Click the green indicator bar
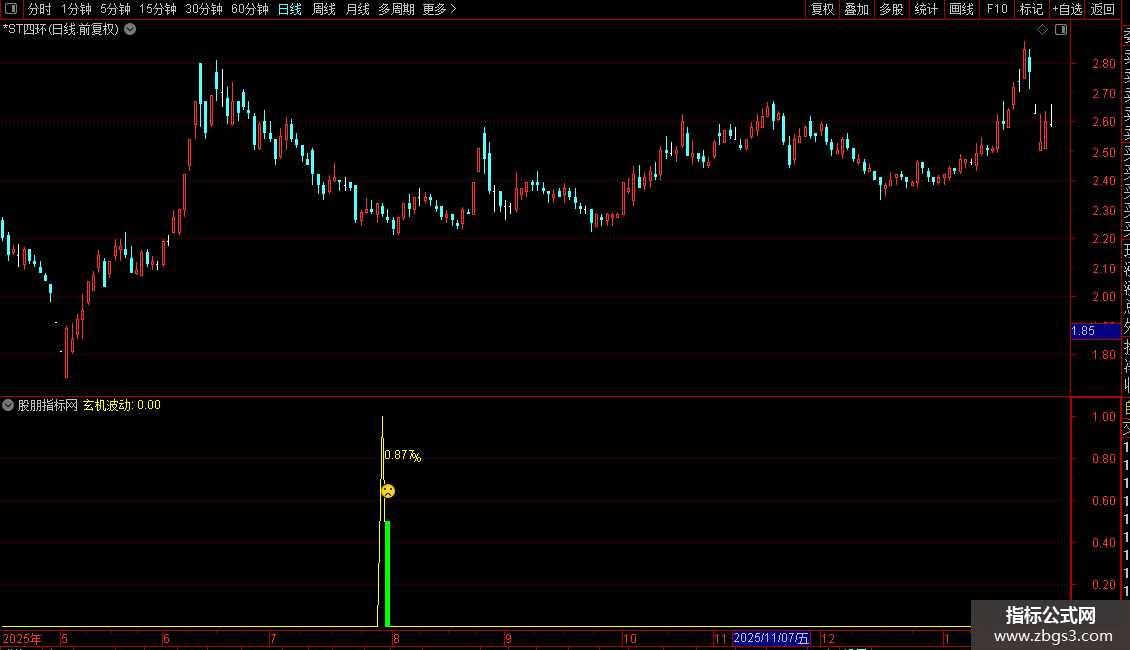Image resolution: width=1130 pixels, height=650 pixels. point(388,574)
